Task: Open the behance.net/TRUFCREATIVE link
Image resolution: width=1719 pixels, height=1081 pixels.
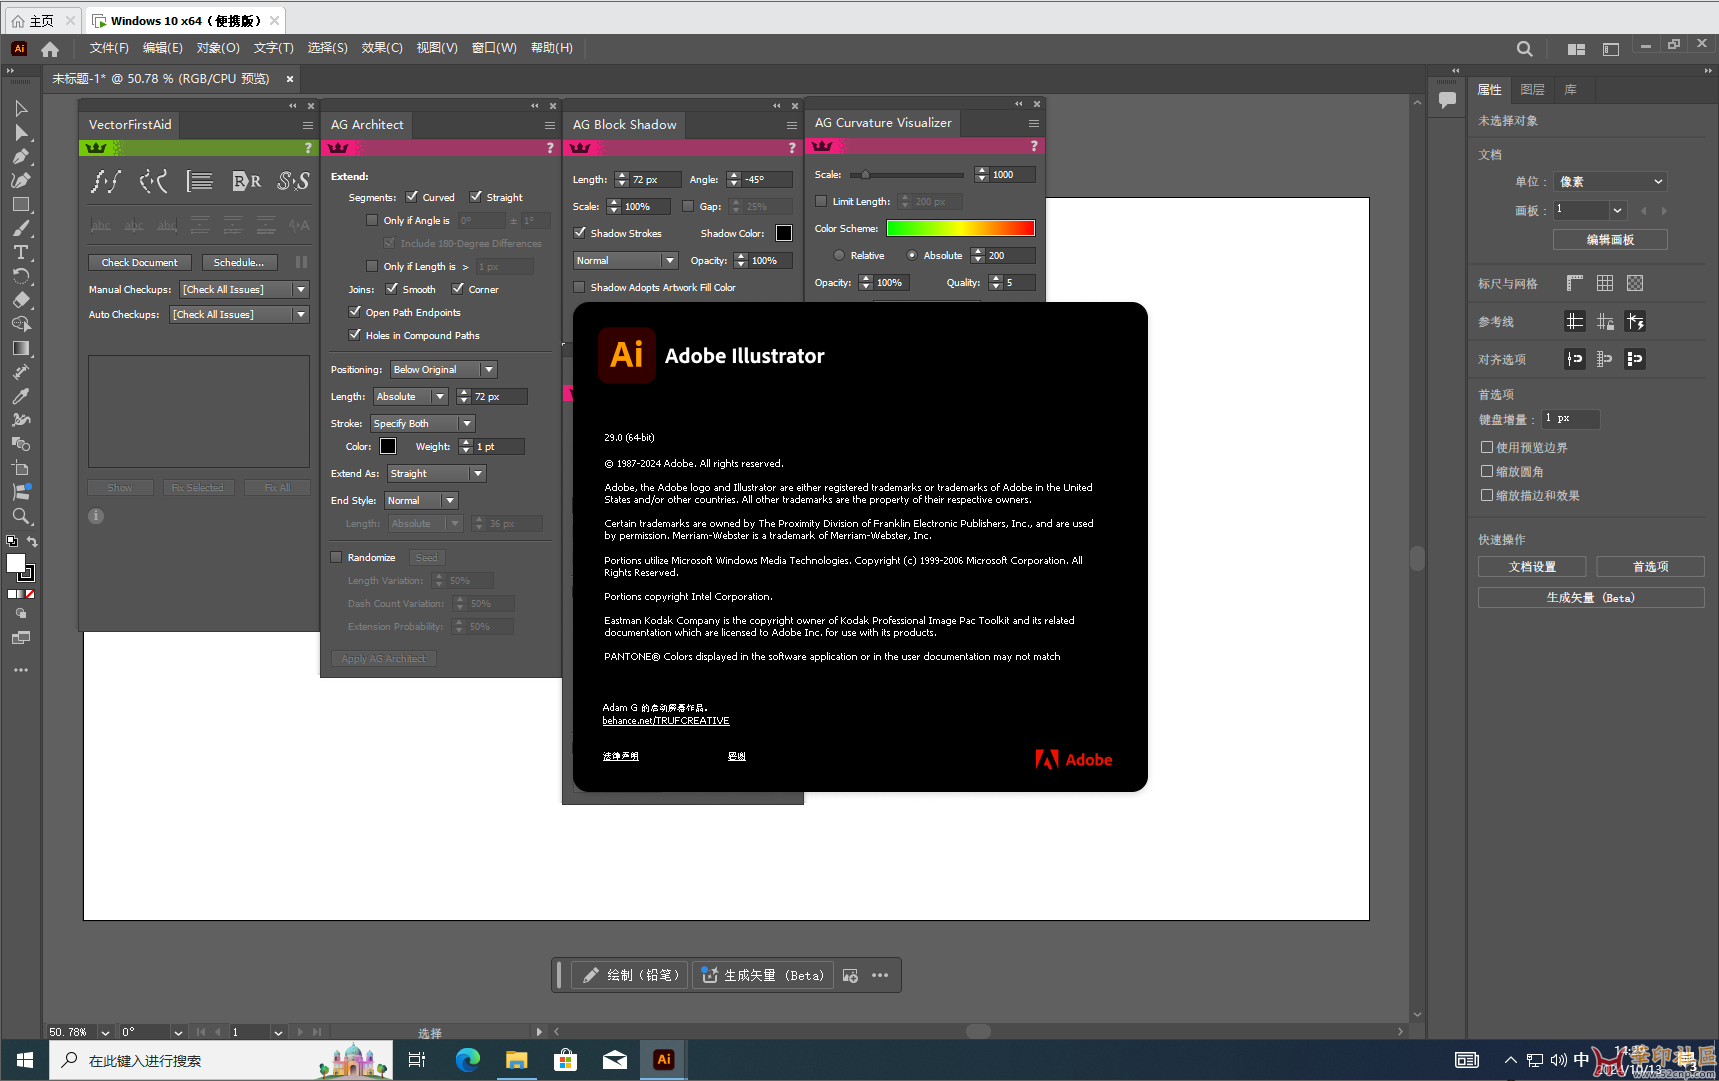Action: coord(666,720)
